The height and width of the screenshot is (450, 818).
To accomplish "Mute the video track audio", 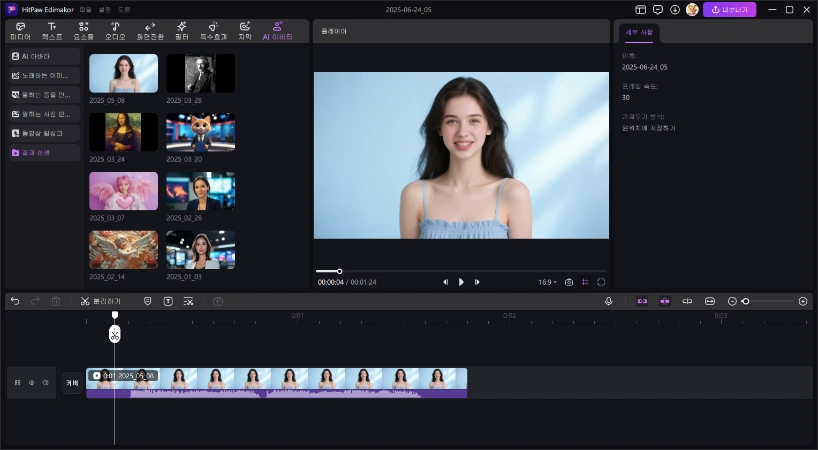I will [x=45, y=383].
